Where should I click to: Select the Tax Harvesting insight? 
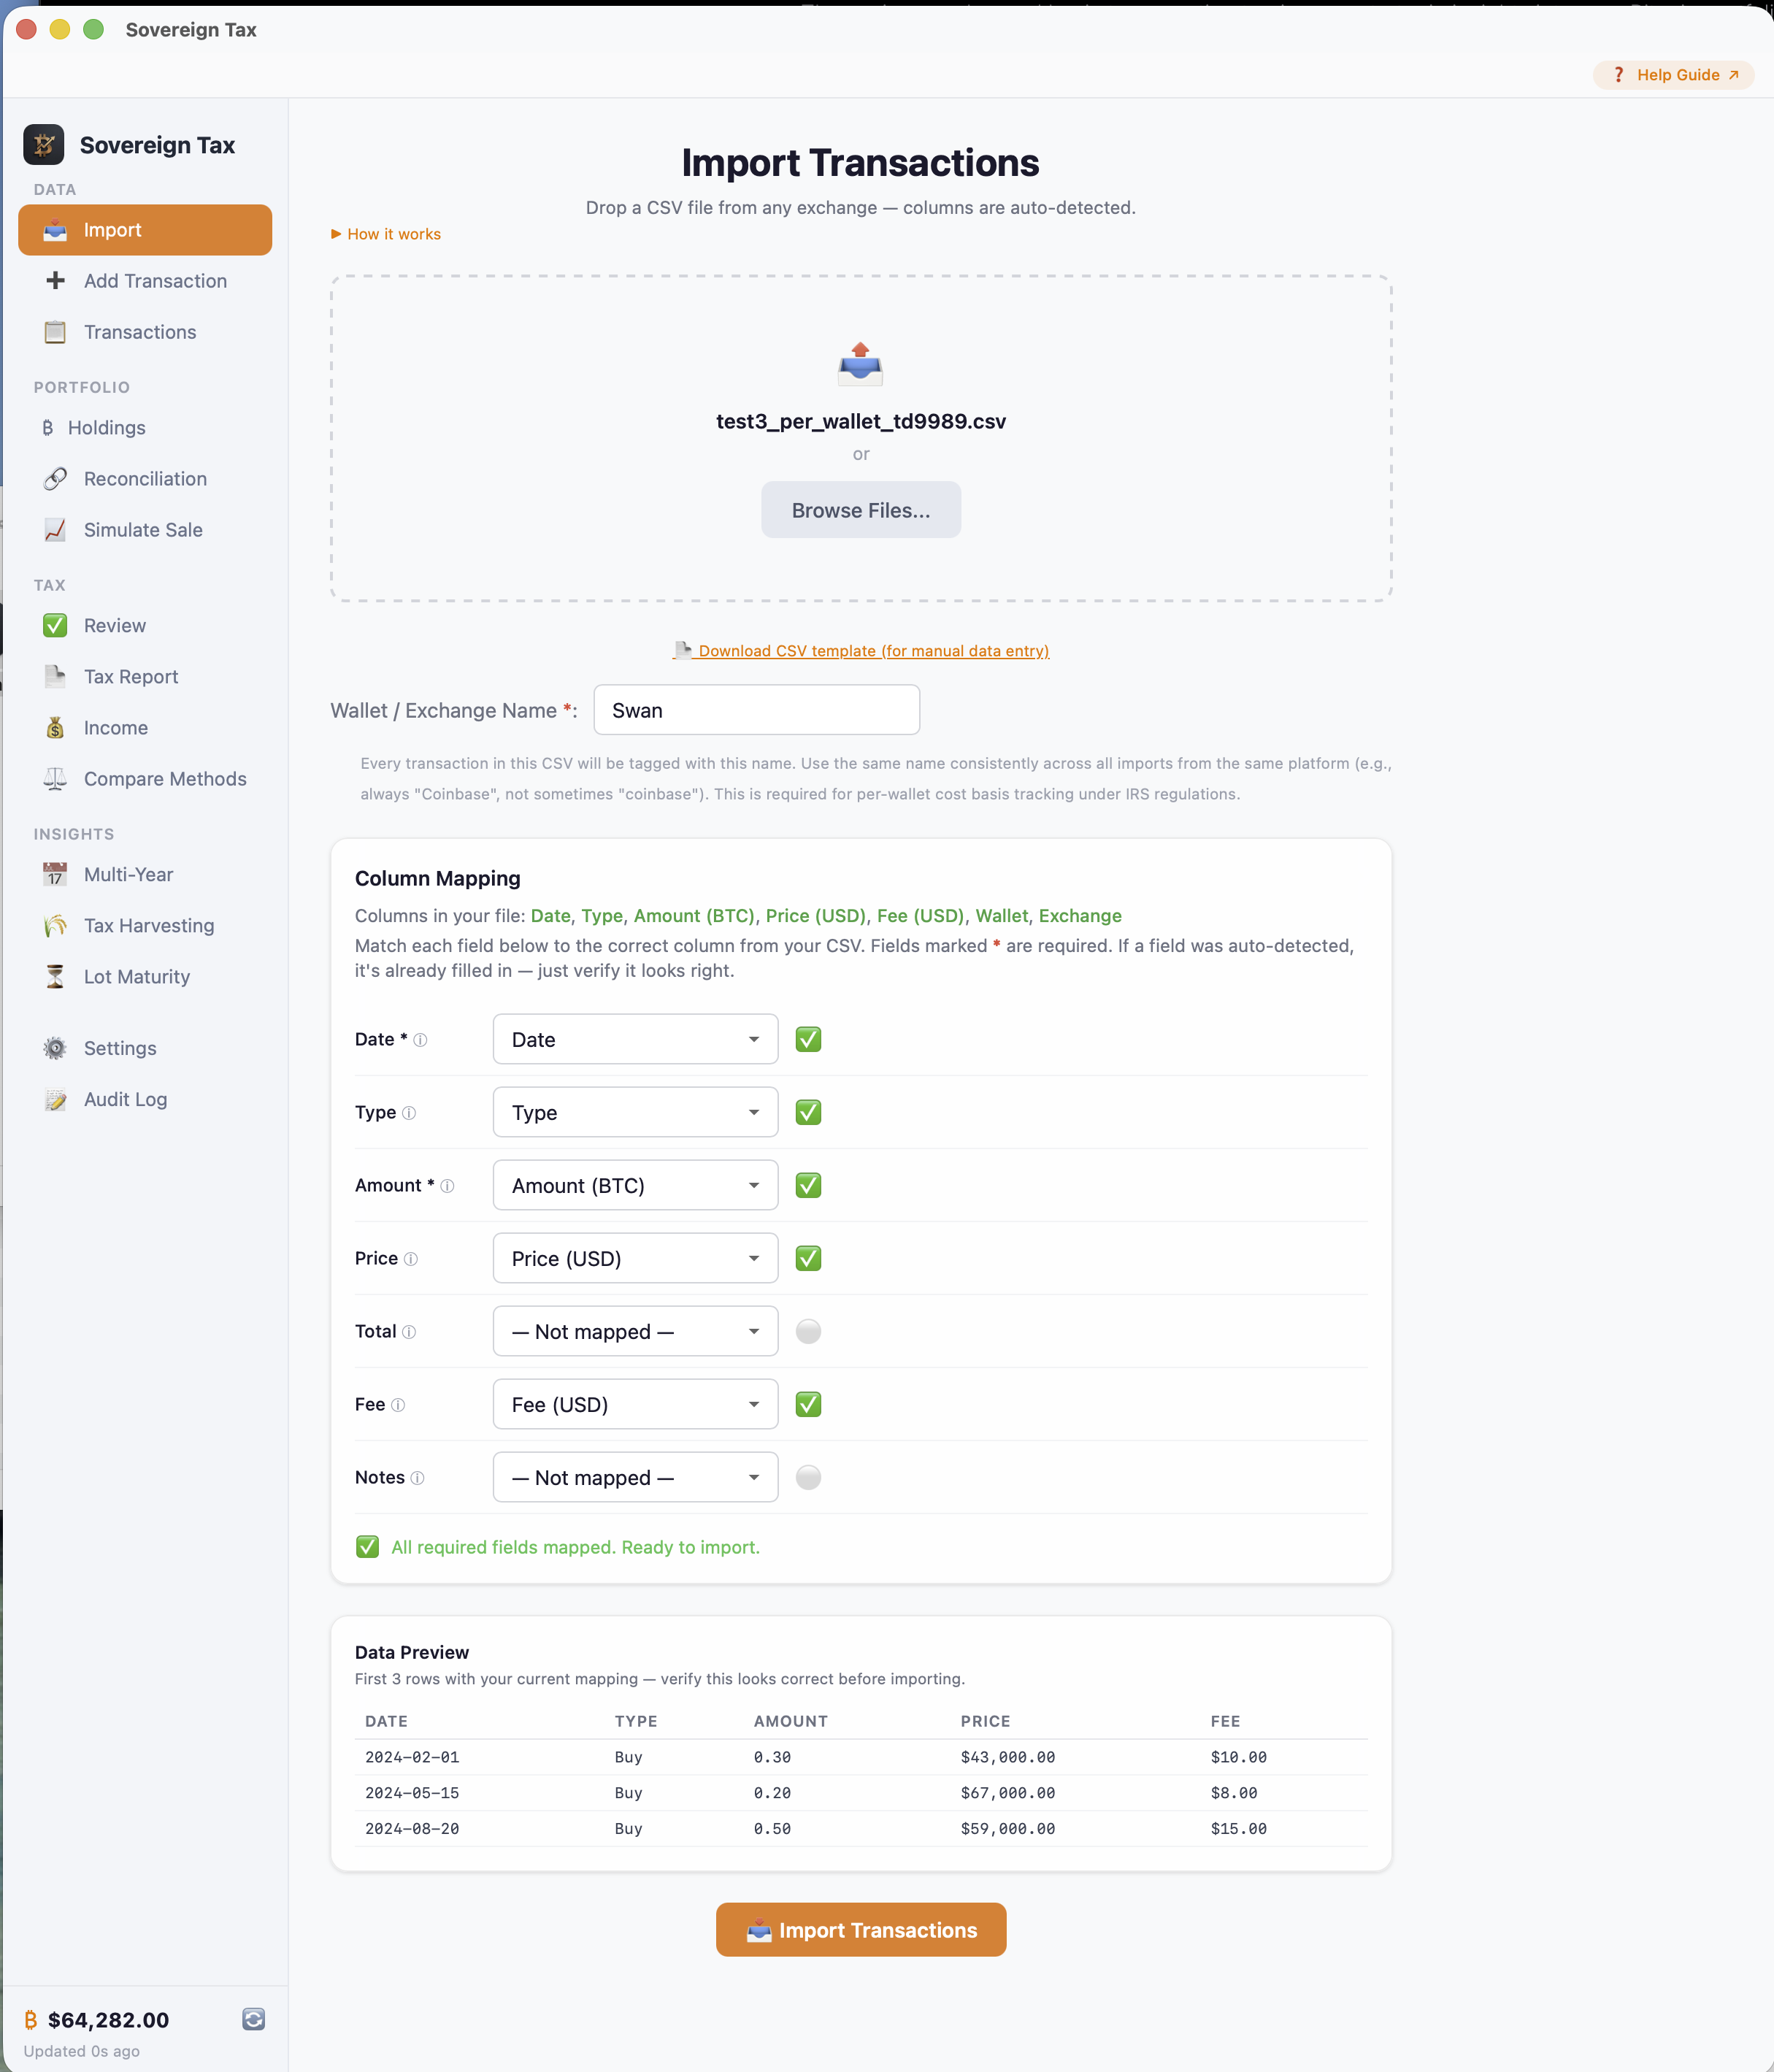tap(148, 926)
